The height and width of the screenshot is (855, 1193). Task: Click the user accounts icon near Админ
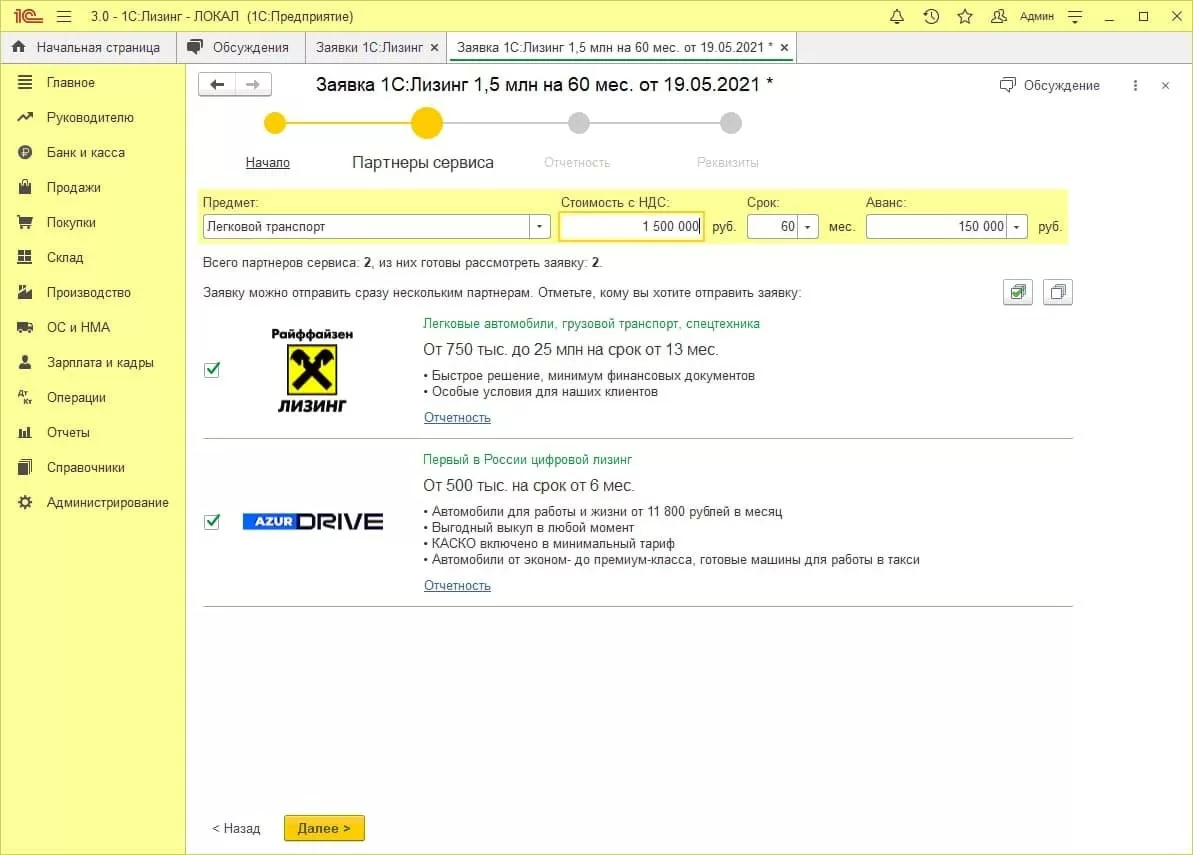point(999,16)
